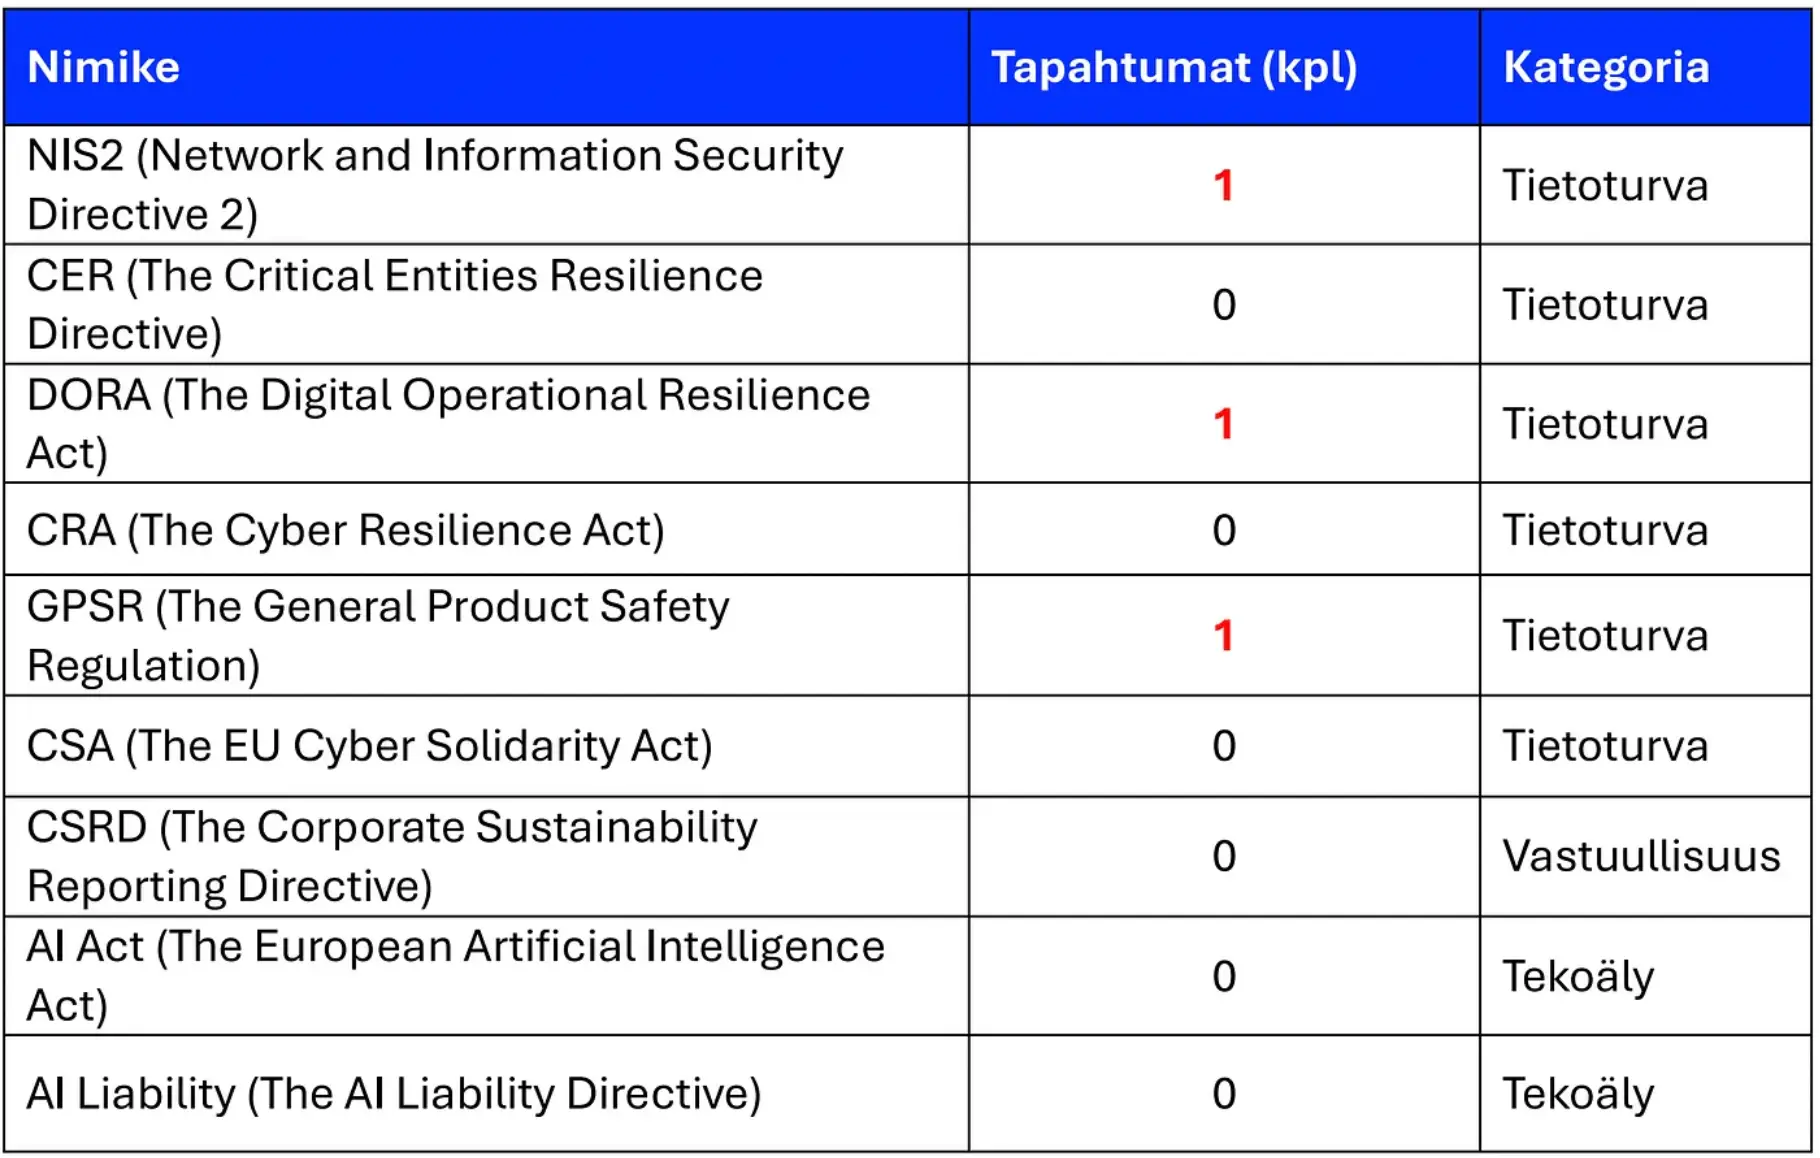Click the red 1 in GPSR row
1820x1158 pixels.
(1223, 636)
